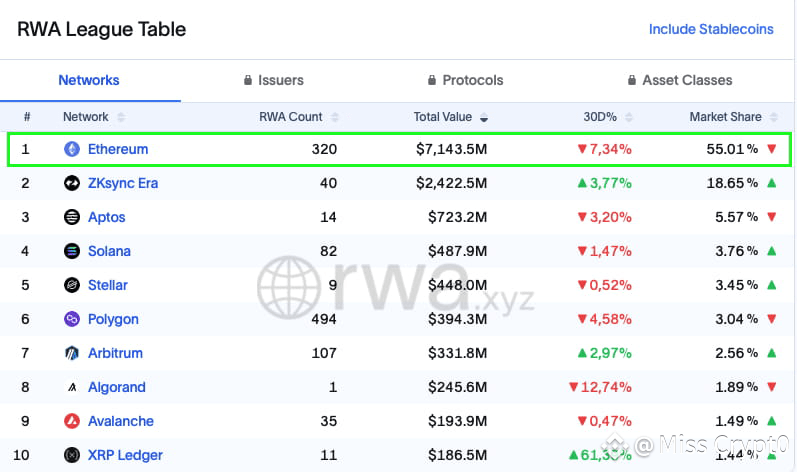This screenshot has height=472, width=797.
Task: Open the Protocols tab
Action: point(473,80)
